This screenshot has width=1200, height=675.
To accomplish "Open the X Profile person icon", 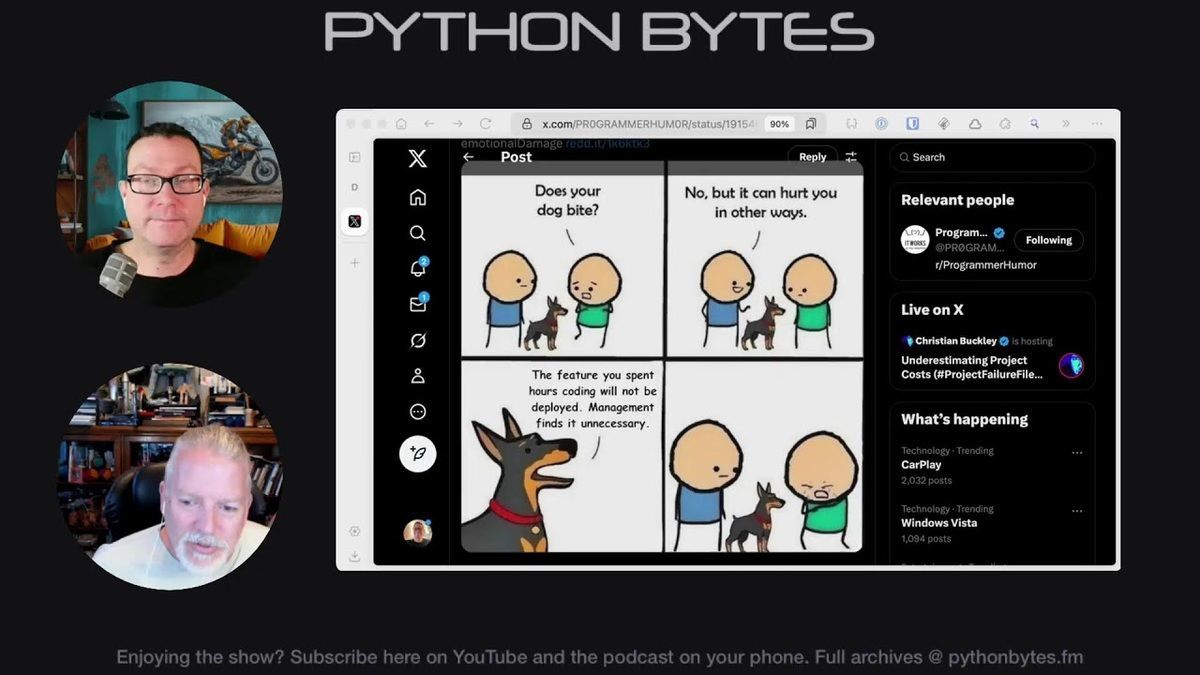I will [418, 376].
